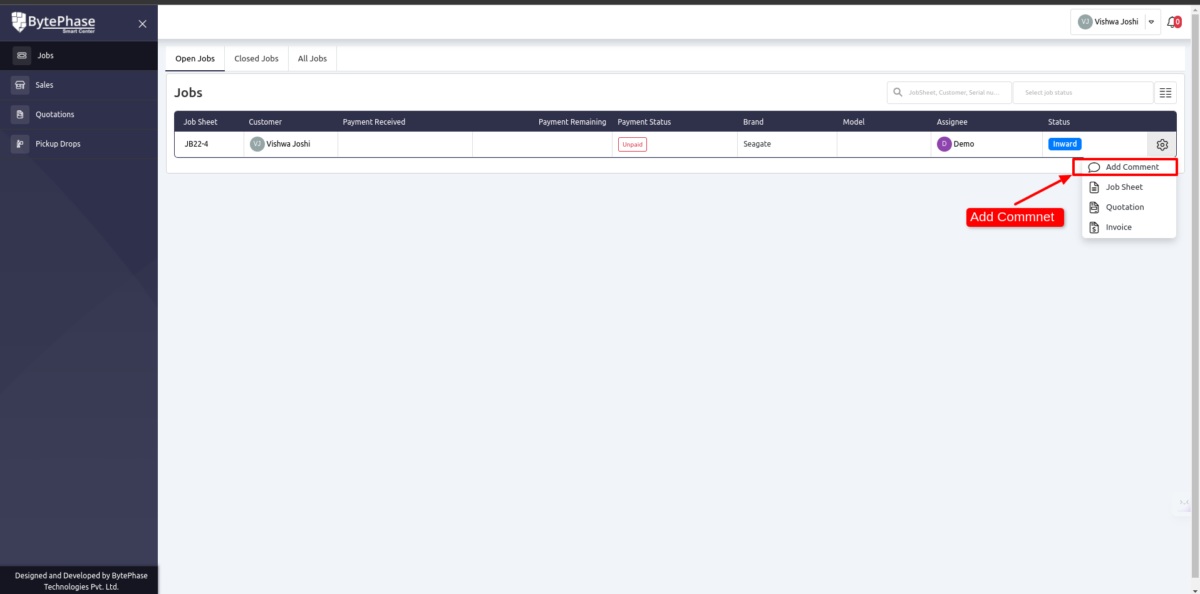Choose Job Sheet from the menu

tap(1124, 187)
